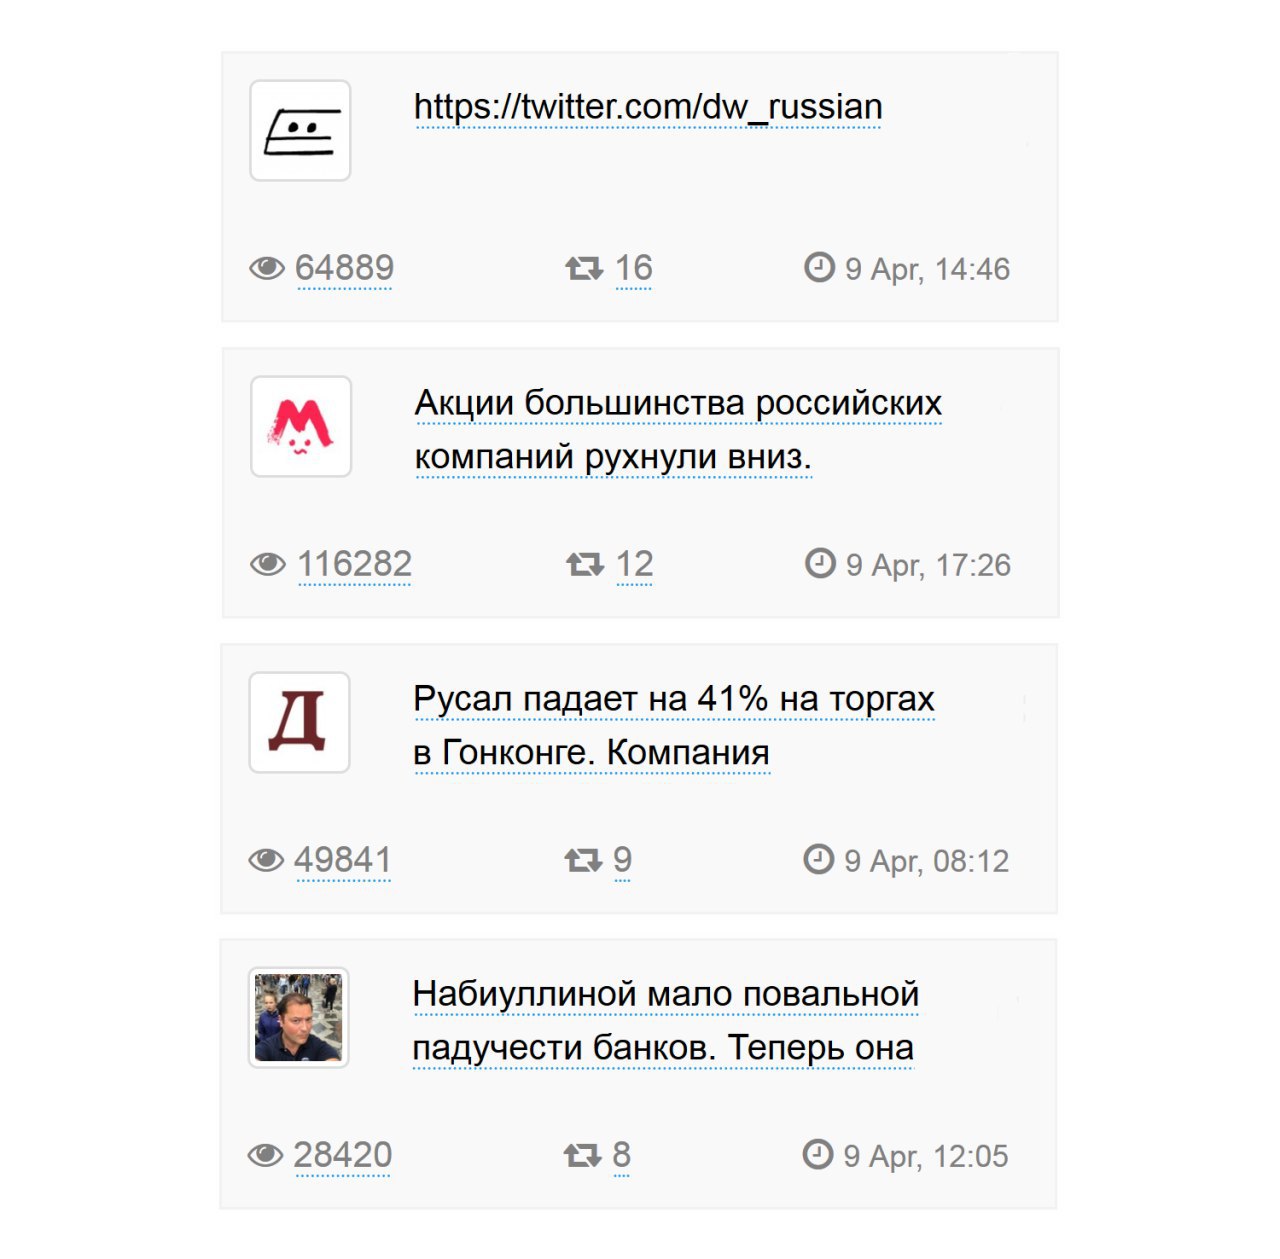
Task: Click the eye icon beside 116282 views
Action: (x=268, y=564)
